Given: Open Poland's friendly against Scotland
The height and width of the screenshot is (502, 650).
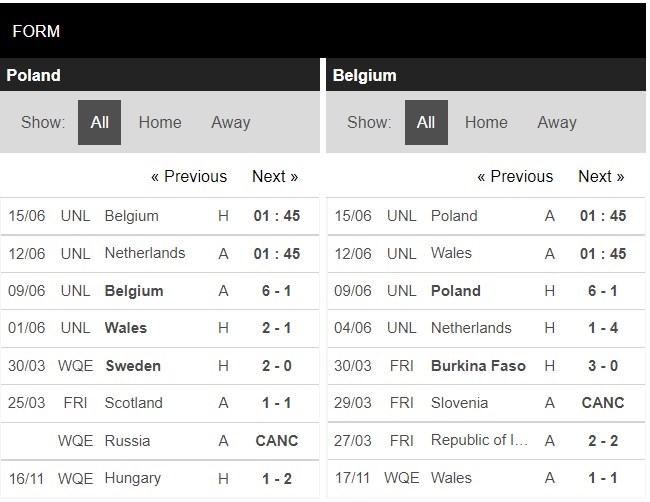Looking at the screenshot, I should (160, 403).
